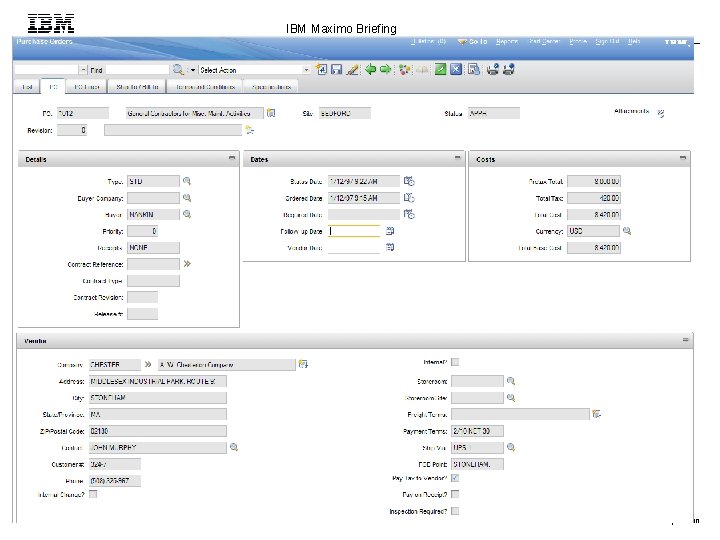Click the icon beside Freight Terms field
The height and width of the screenshot is (540, 720).
click(596, 414)
